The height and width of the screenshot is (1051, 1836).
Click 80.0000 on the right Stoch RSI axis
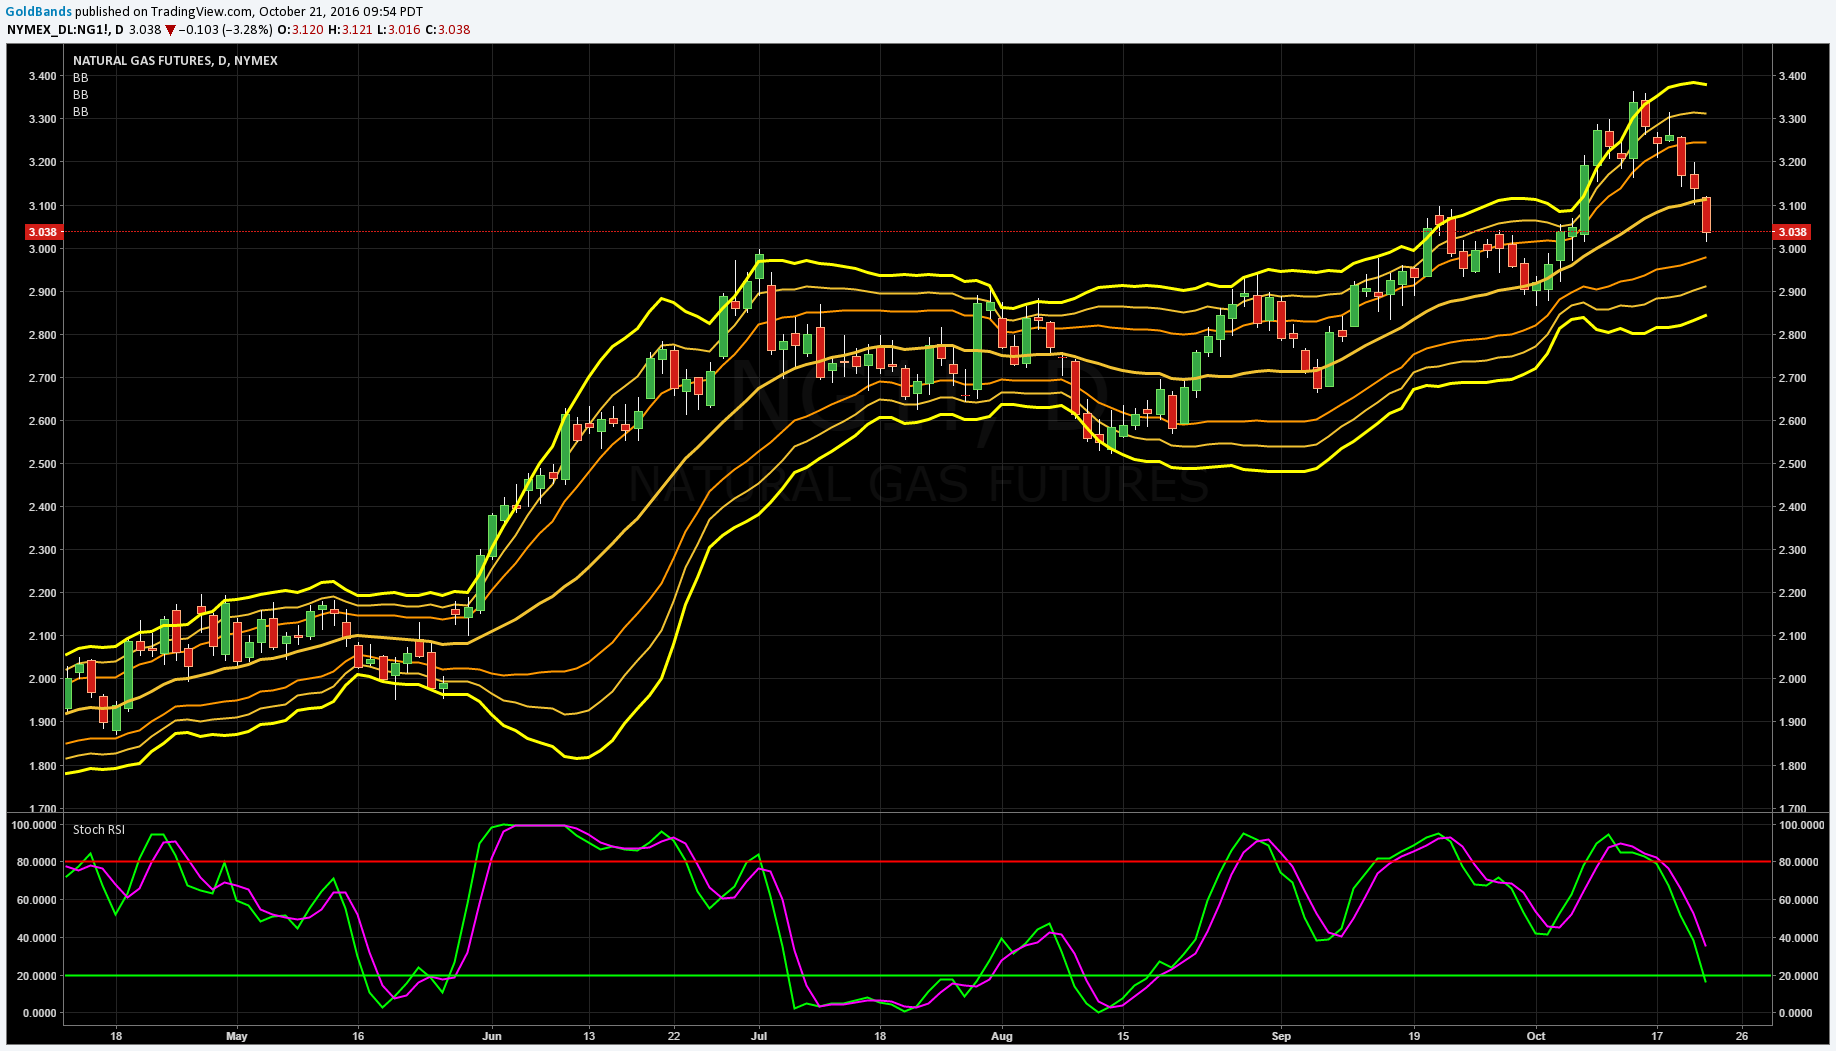pos(1799,862)
